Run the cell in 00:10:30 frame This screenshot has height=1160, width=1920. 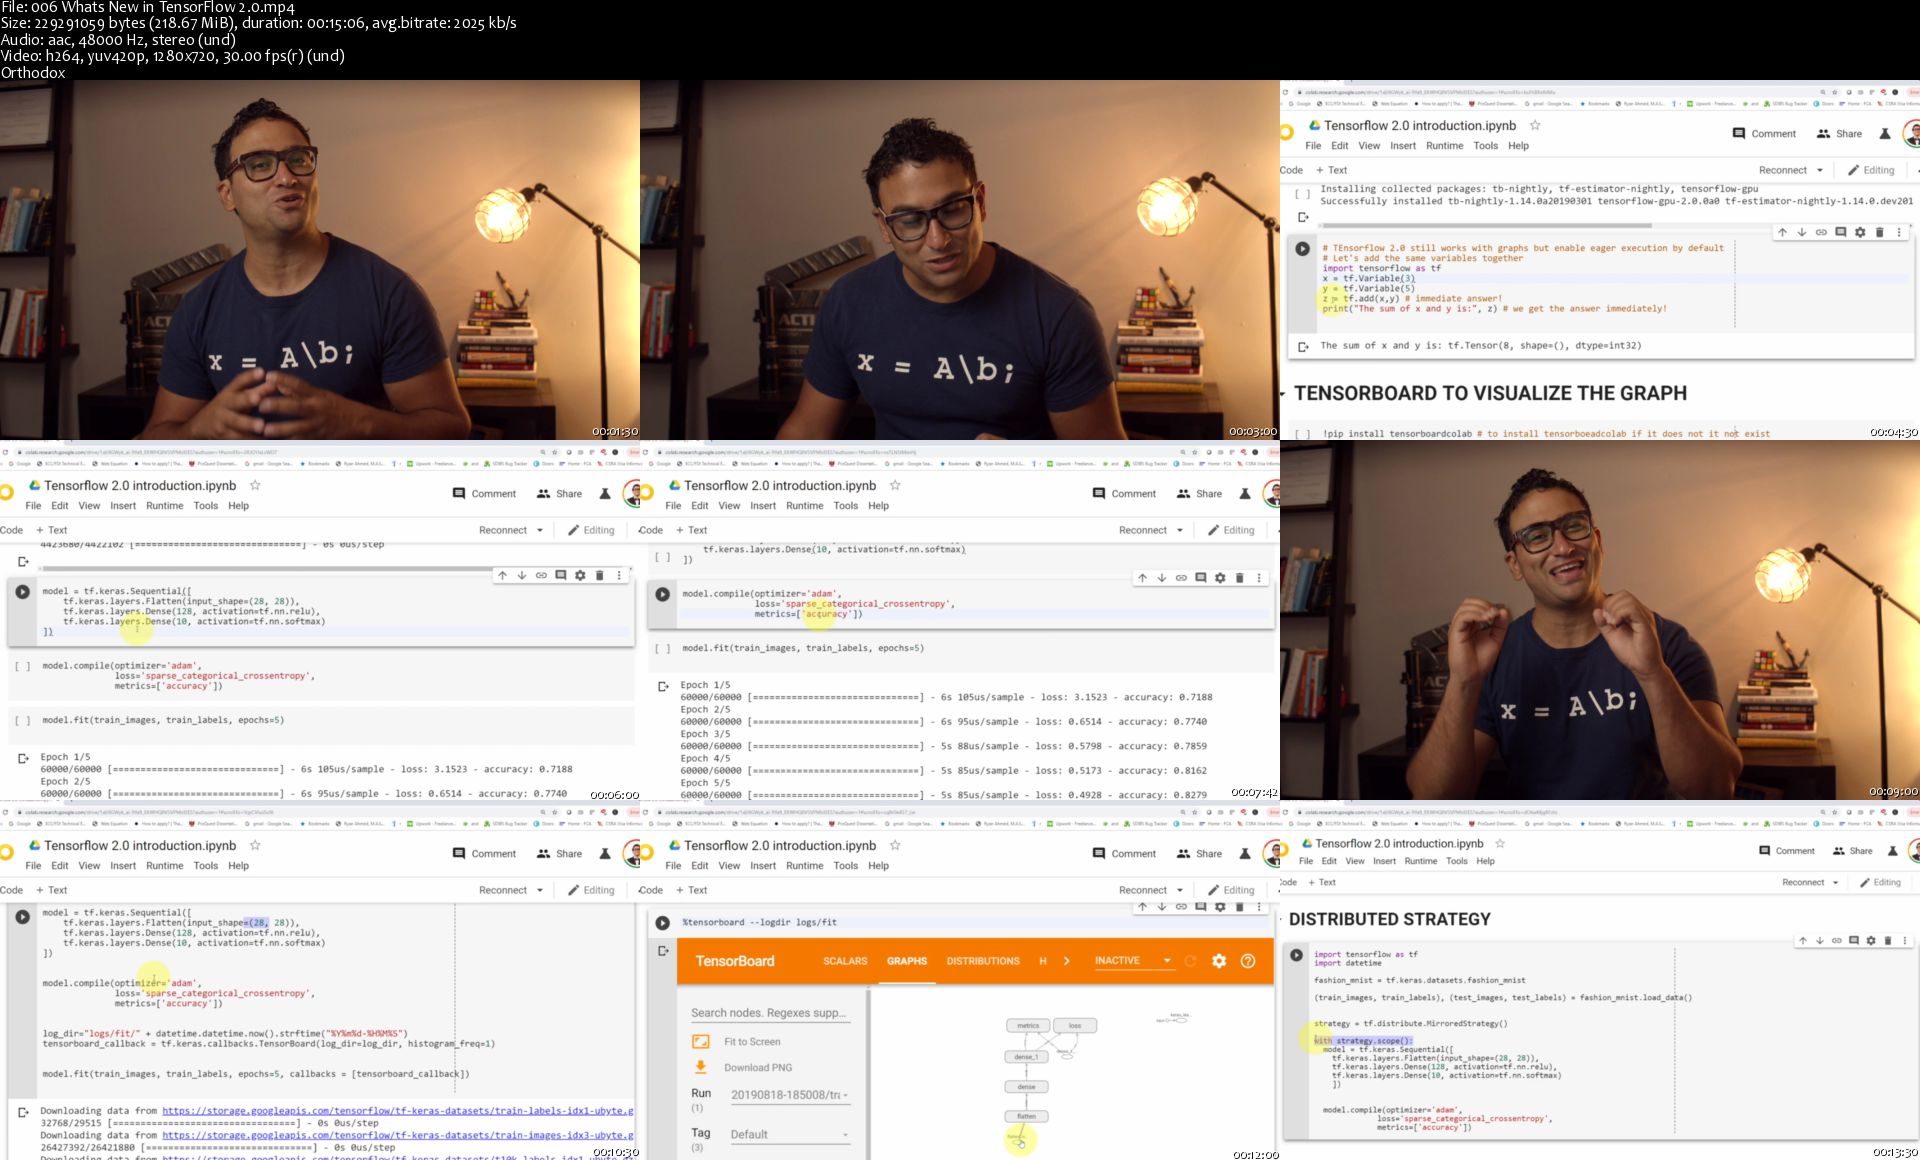pos(22,917)
